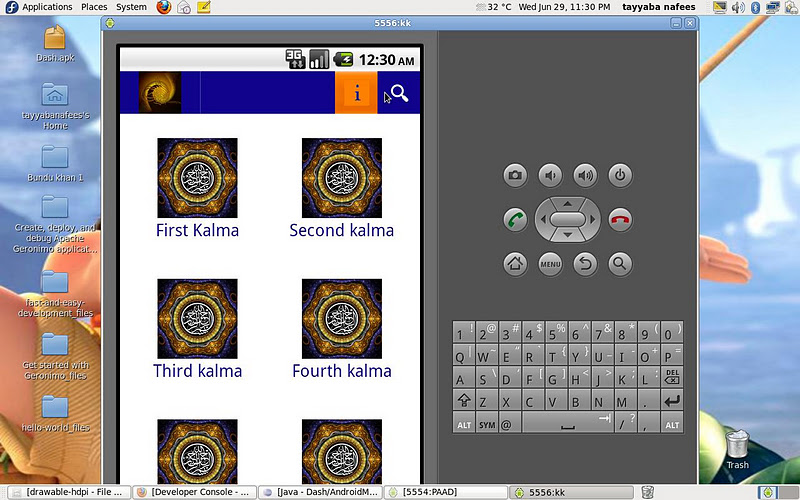This screenshot has height=500, width=800.
Task: Click the emulator power button
Action: point(620,176)
